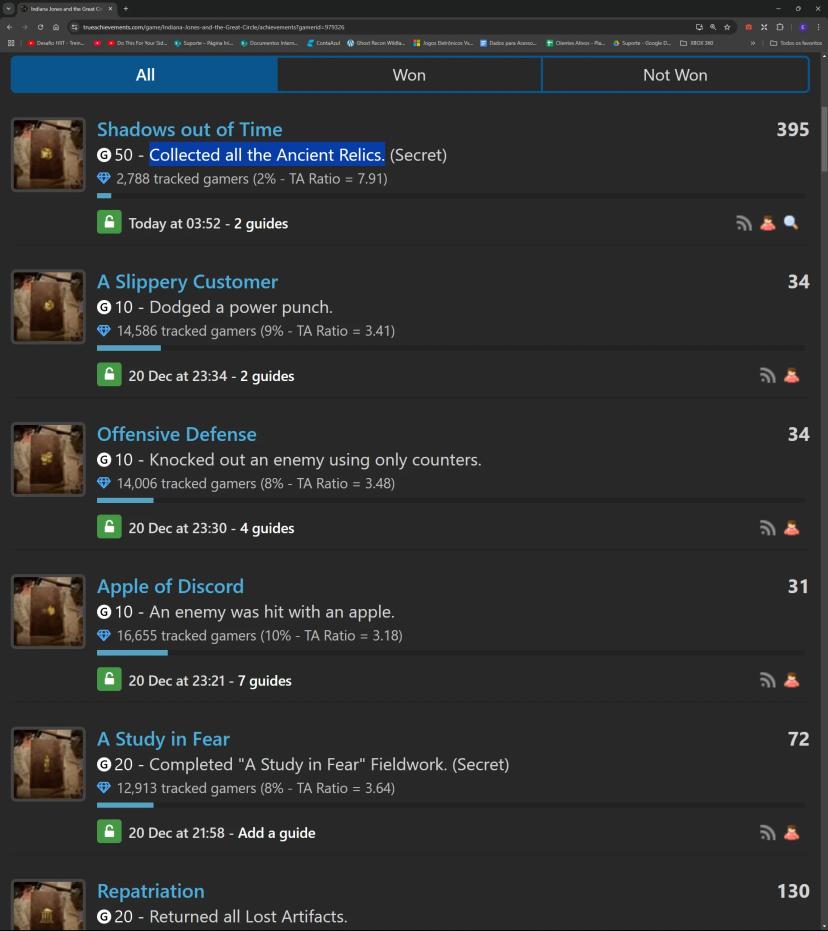Click feed icon in A Slippery Customer row

pyautogui.click(x=767, y=376)
